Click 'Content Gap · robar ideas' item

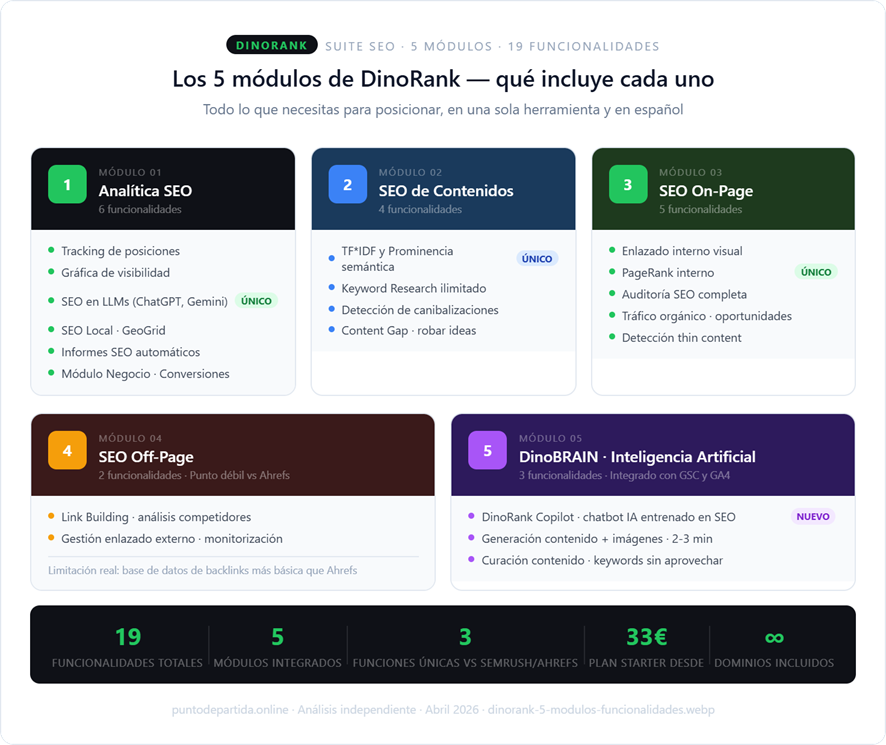[409, 331]
